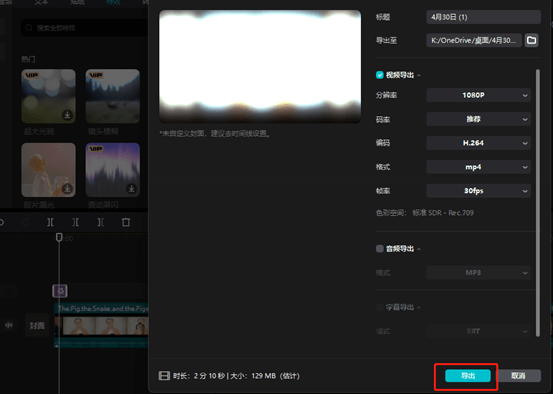Click the 分辨率 label
This screenshot has width=553, height=394.
click(387, 95)
